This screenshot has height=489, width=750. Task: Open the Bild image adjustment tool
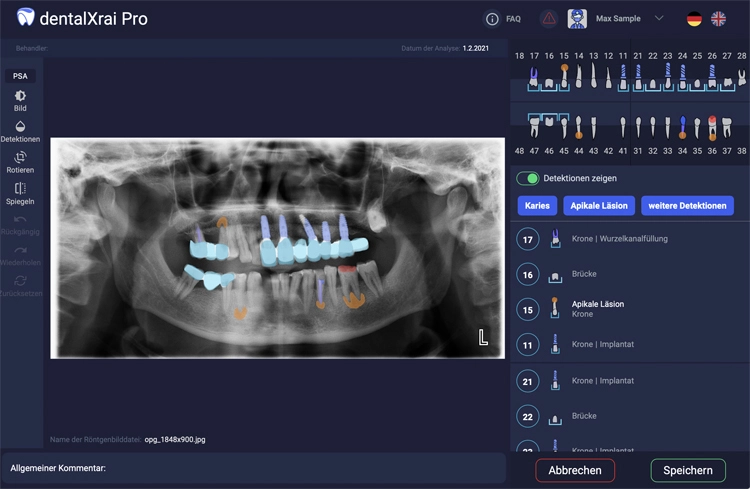click(x=20, y=100)
